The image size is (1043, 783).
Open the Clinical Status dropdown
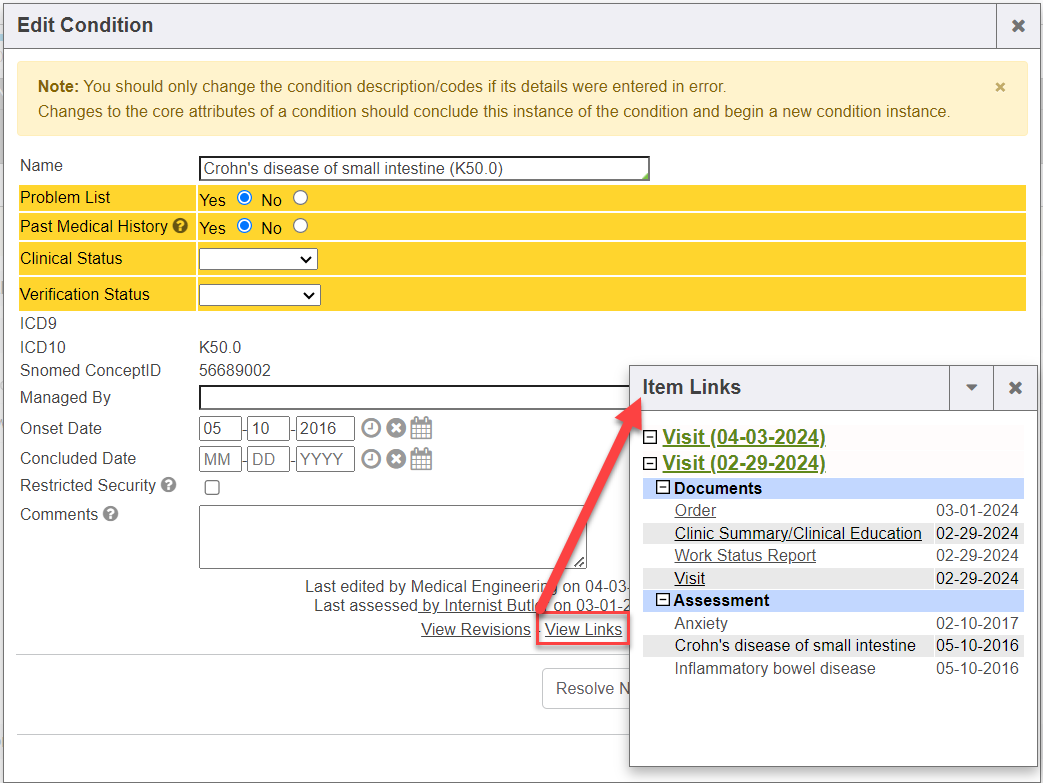click(x=258, y=259)
